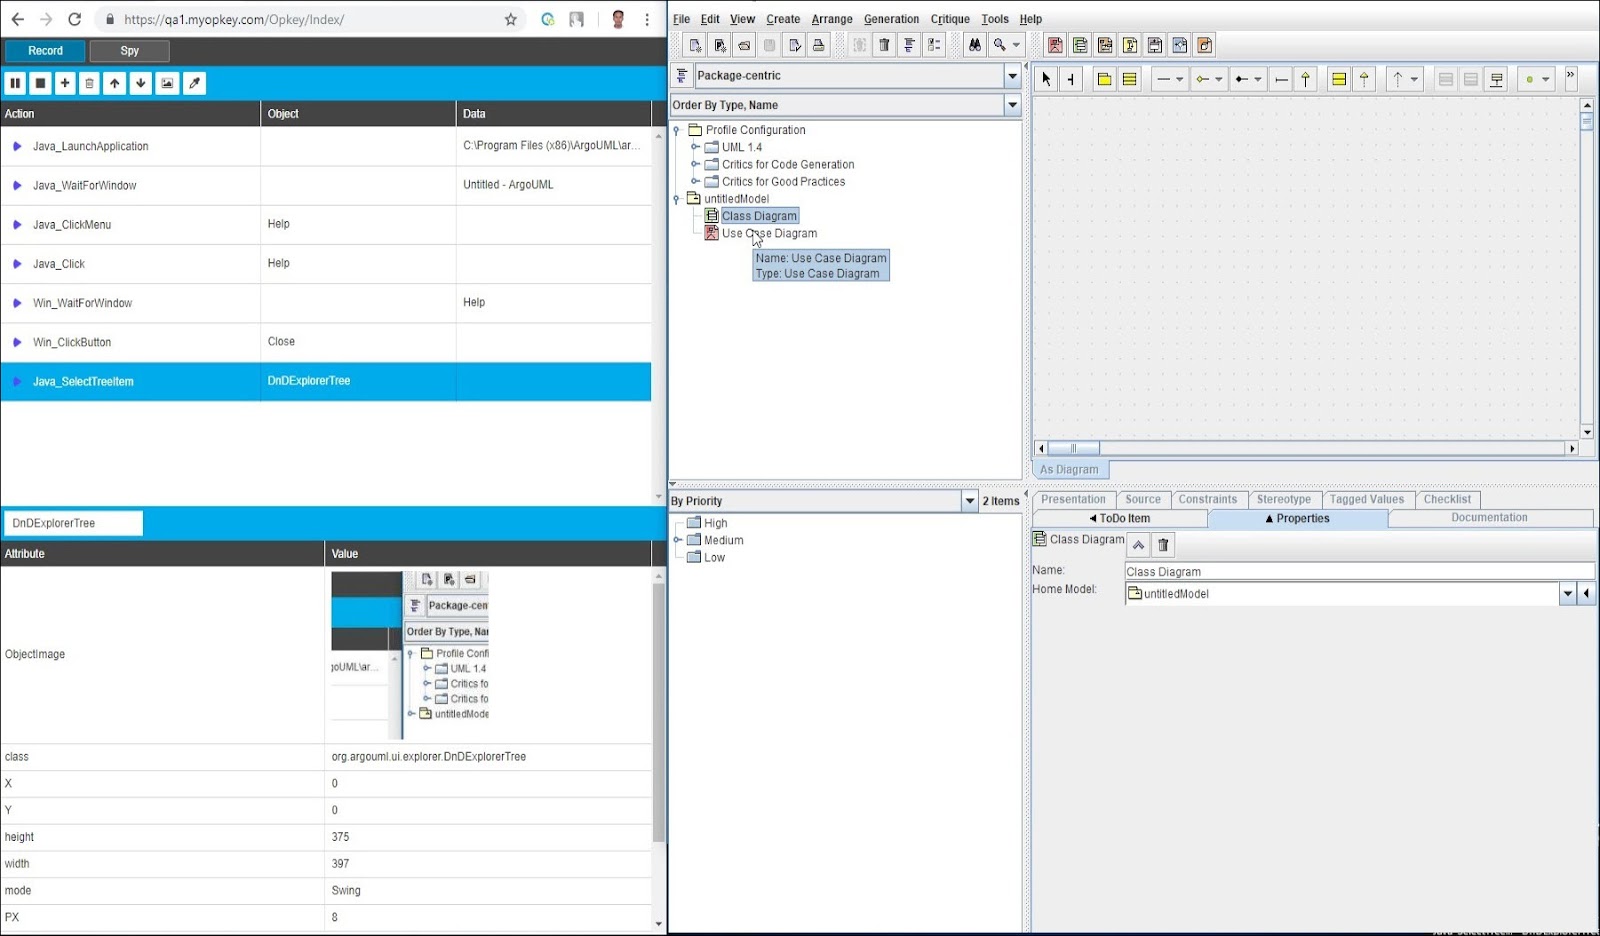1600x936 pixels.
Task: Delete step using trash icon in recorder
Action: point(89,83)
